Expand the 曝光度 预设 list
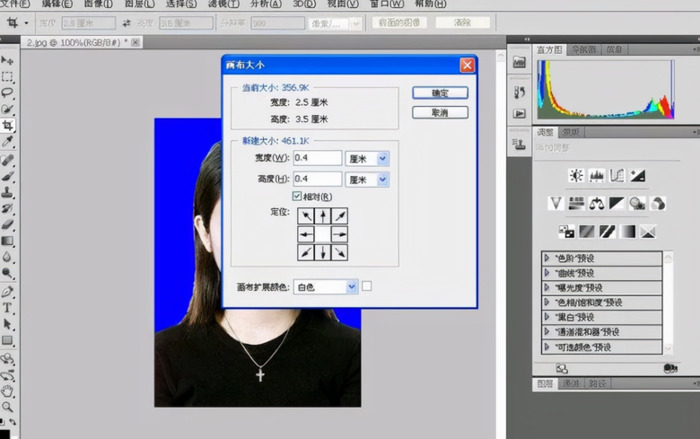The height and width of the screenshot is (439, 700). point(547,288)
